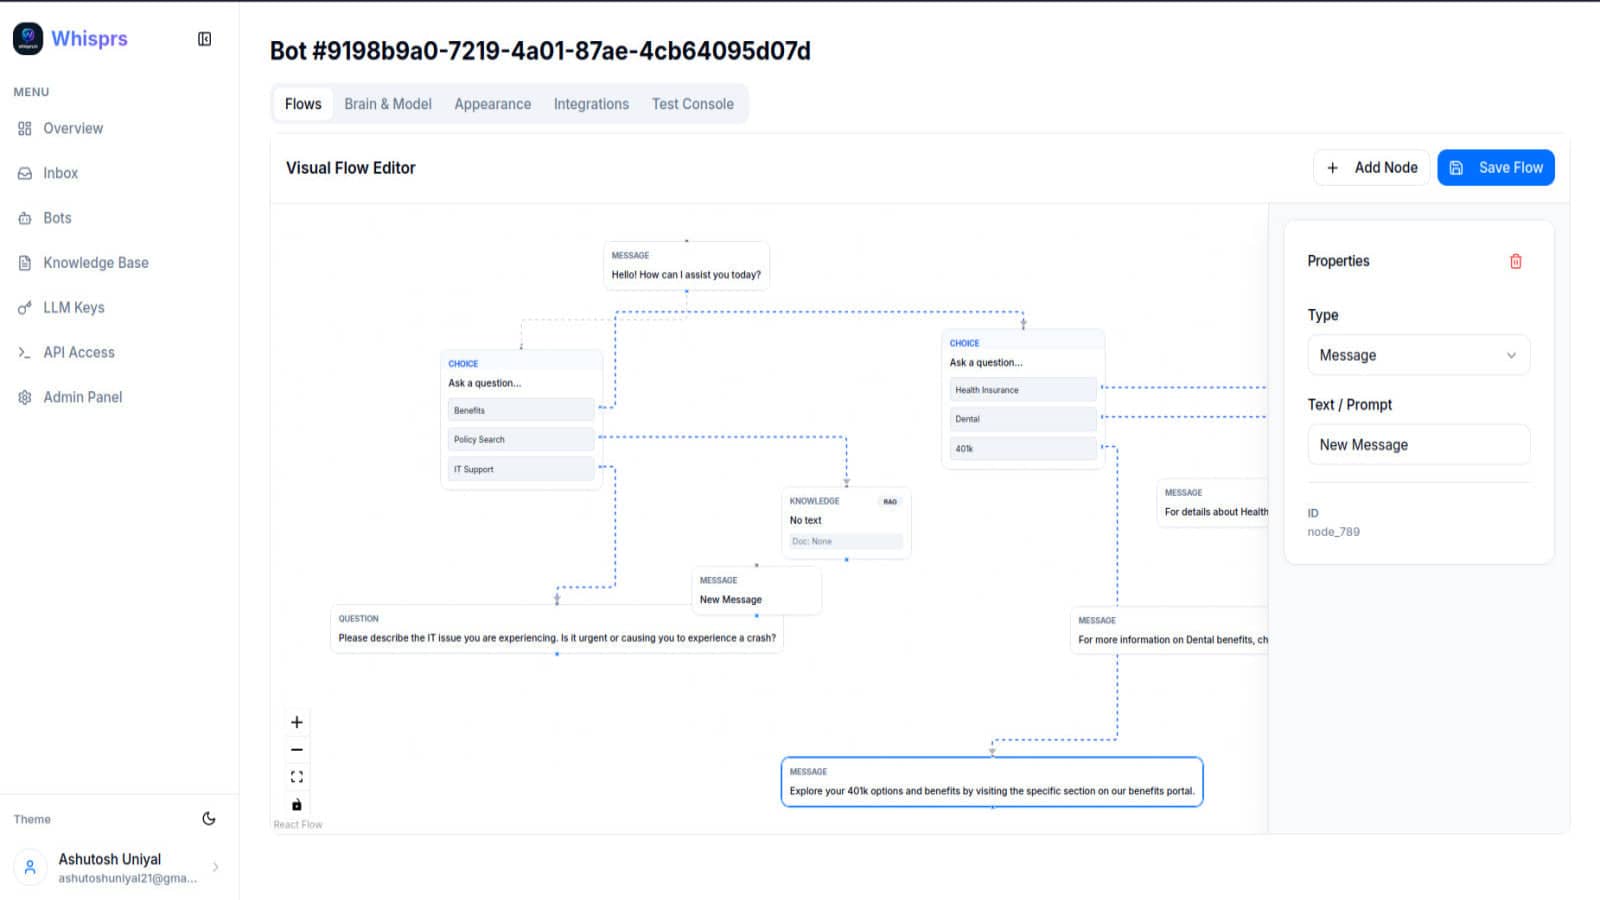Click the fit-view icon in flow controls
The height and width of the screenshot is (900, 1600).
(x=296, y=776)
